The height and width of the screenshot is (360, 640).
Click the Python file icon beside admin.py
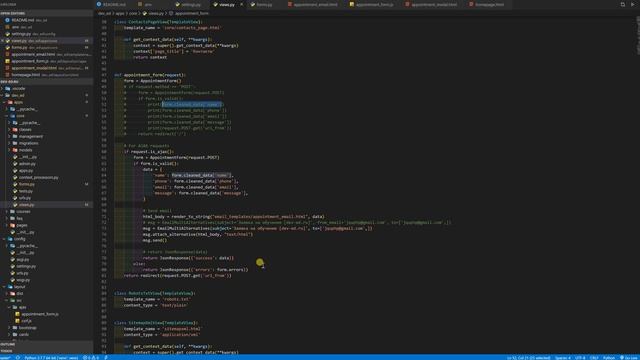point(15,164)
